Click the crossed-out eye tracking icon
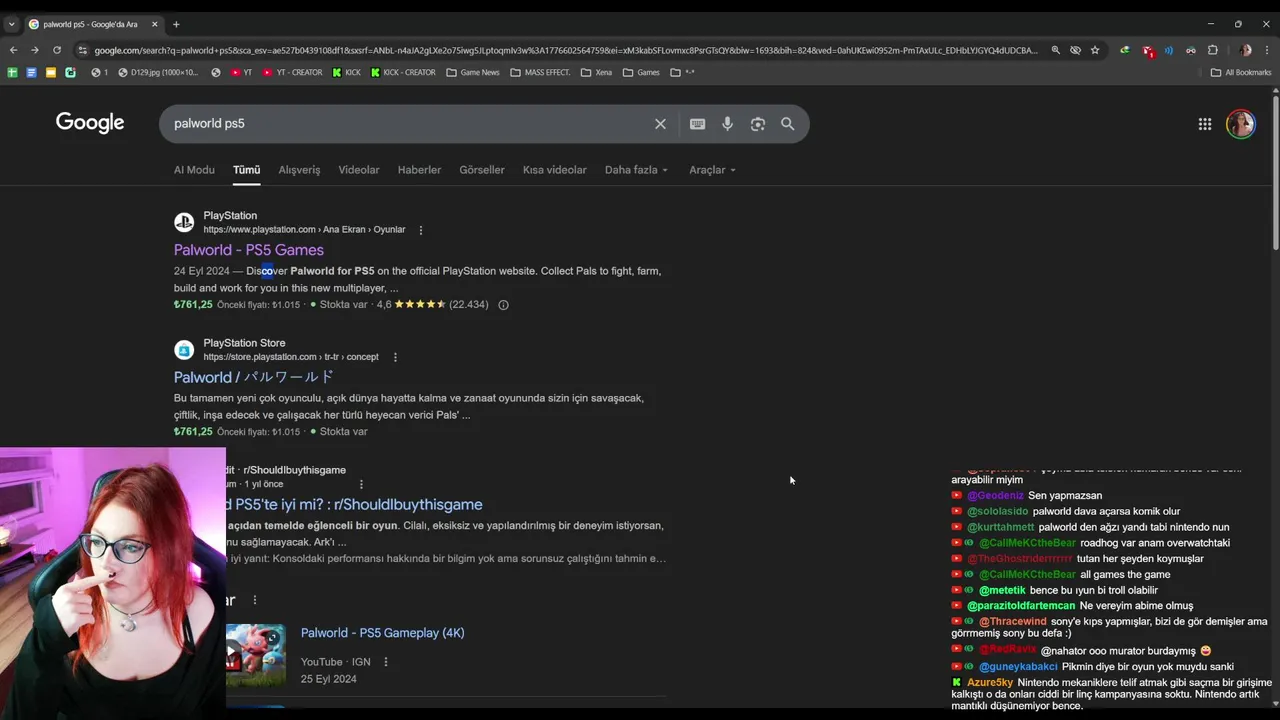The width and height of the screenshot is (1280, 720). [x=1075, y=50]
